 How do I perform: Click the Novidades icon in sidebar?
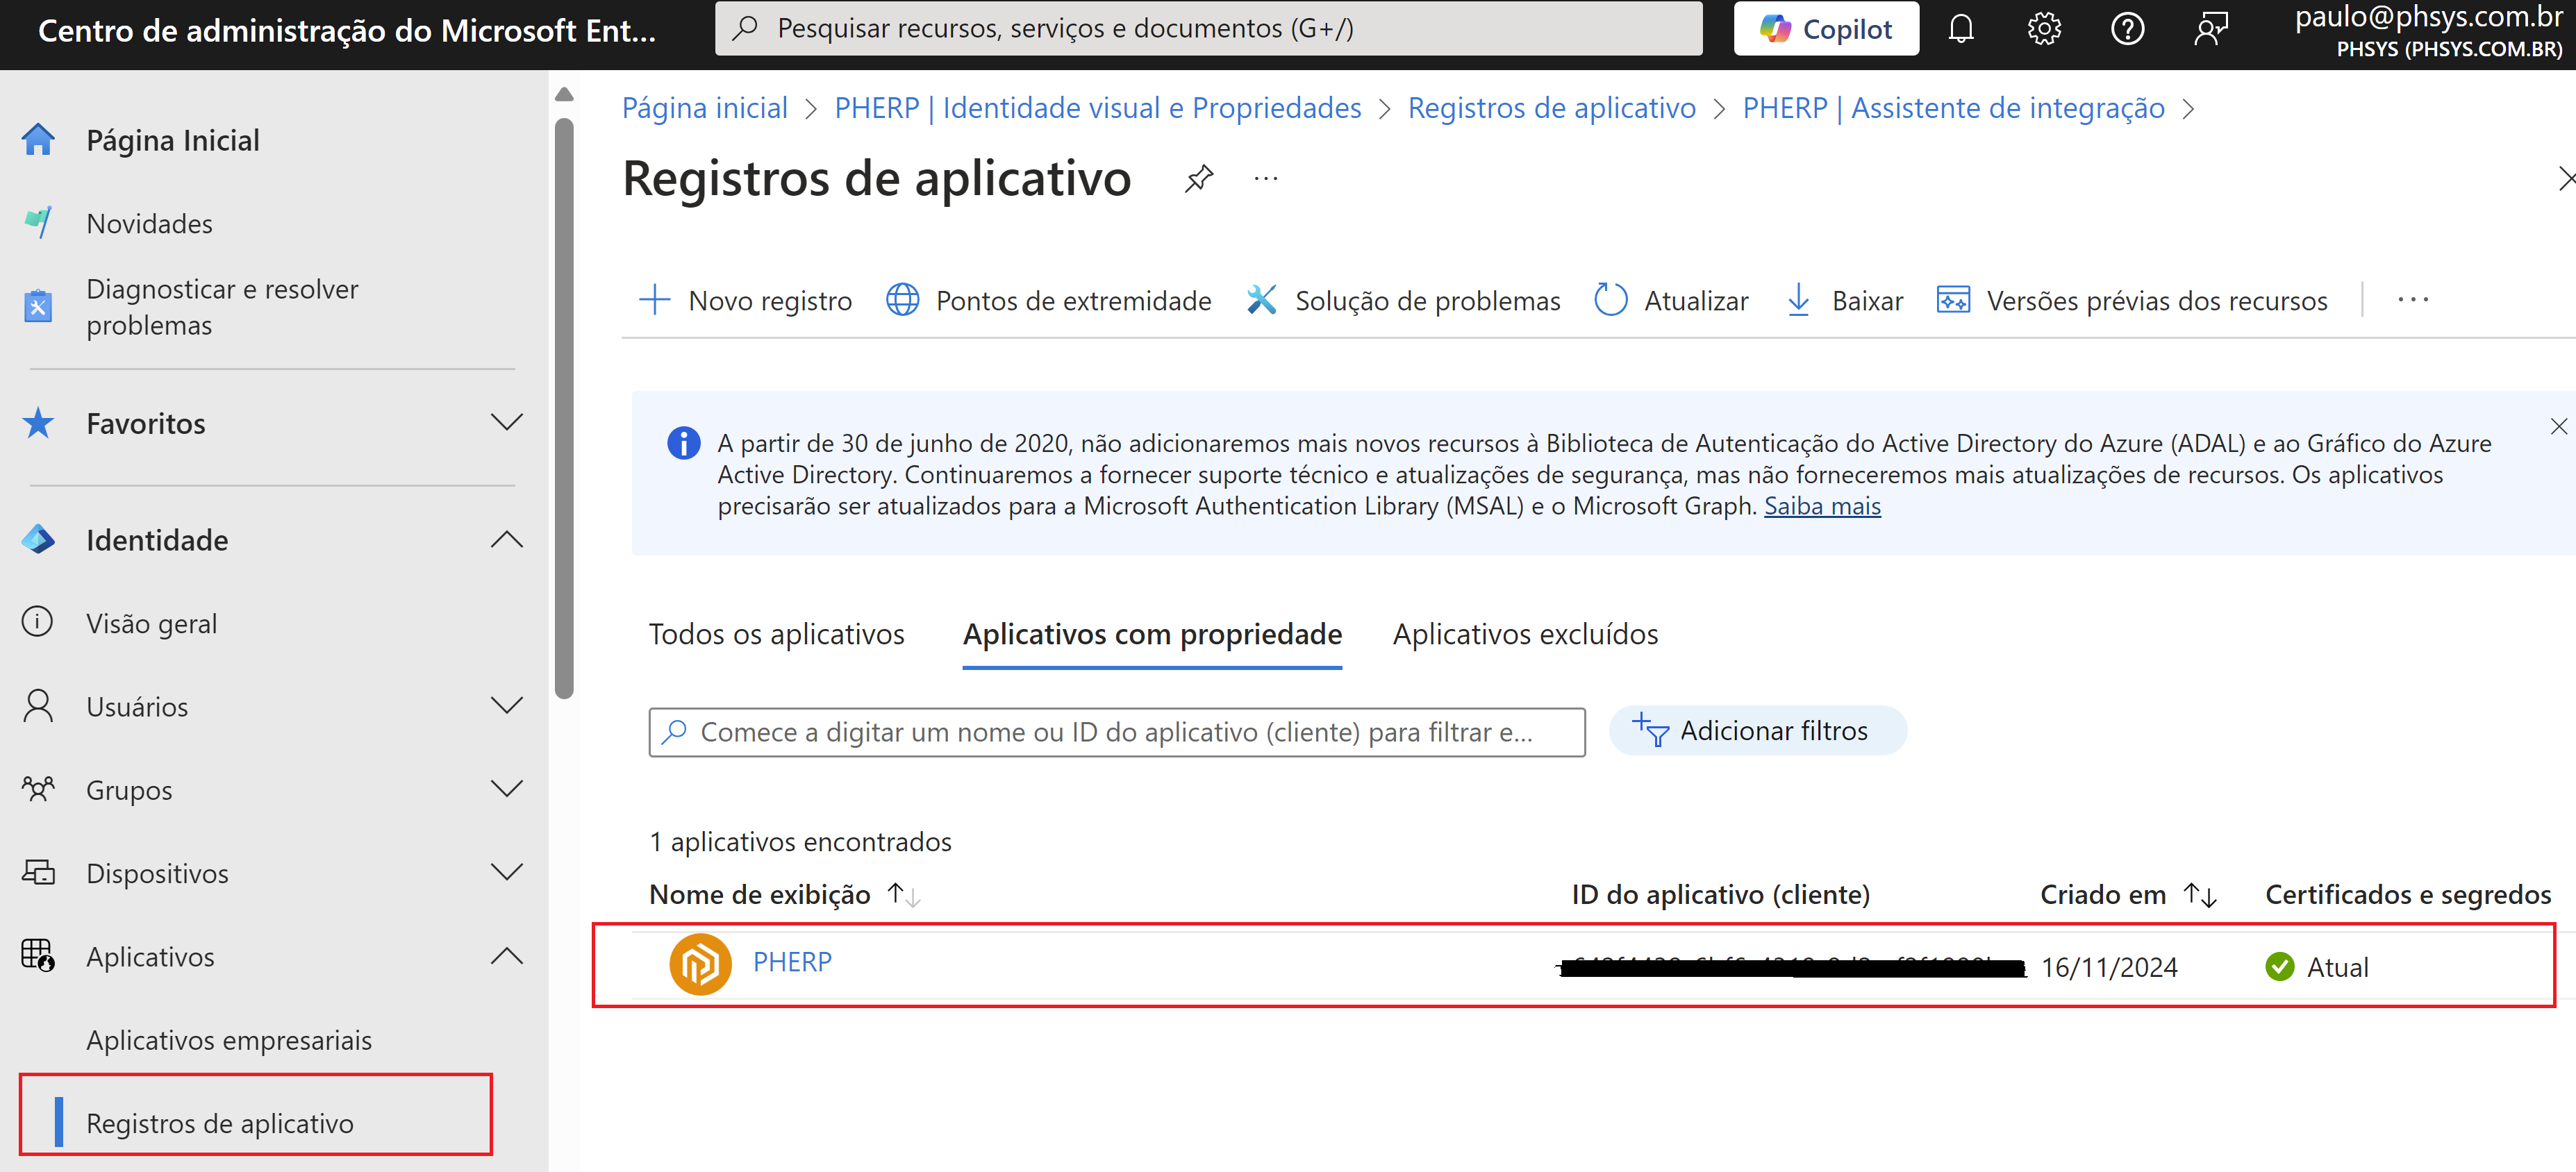point(38,222)
